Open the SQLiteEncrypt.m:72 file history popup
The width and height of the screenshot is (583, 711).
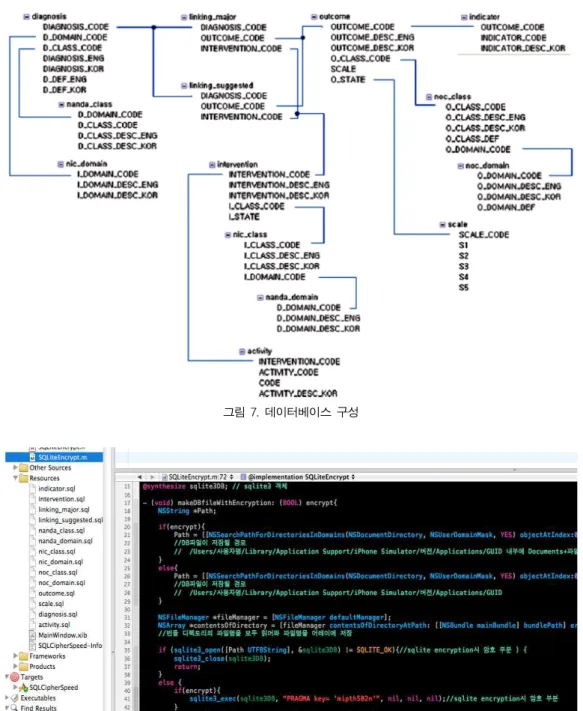pos(198,477)
